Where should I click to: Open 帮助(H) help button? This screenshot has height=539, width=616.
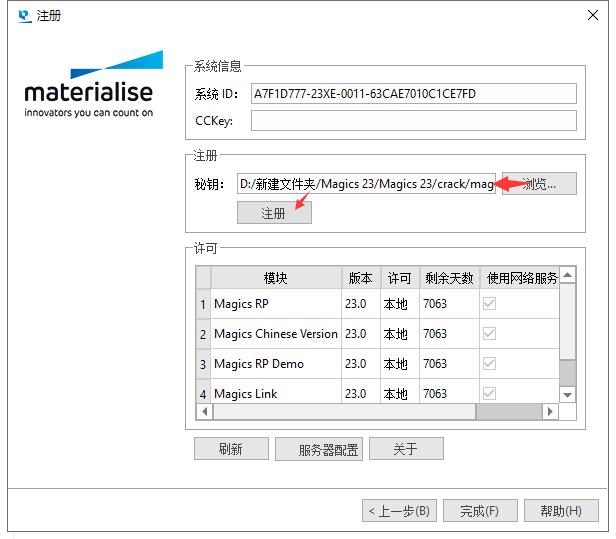tap(561, 511)
